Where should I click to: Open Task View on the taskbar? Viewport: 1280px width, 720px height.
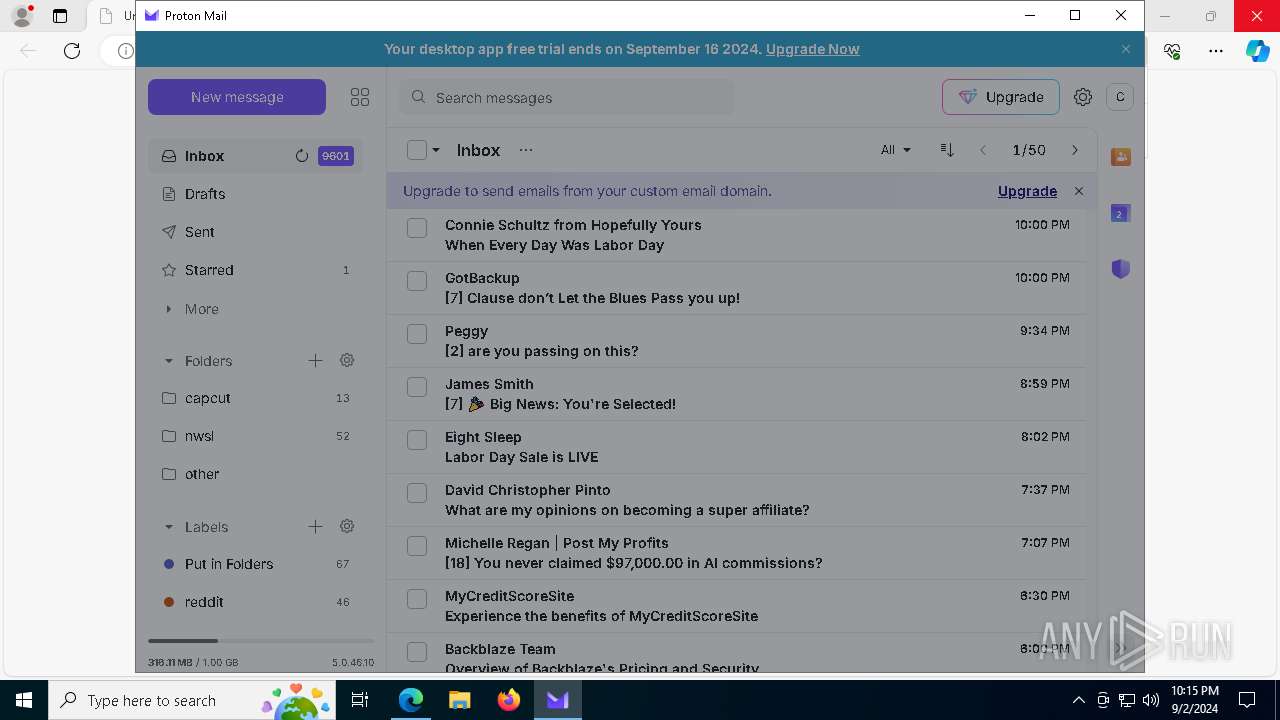tap(360, 700)
